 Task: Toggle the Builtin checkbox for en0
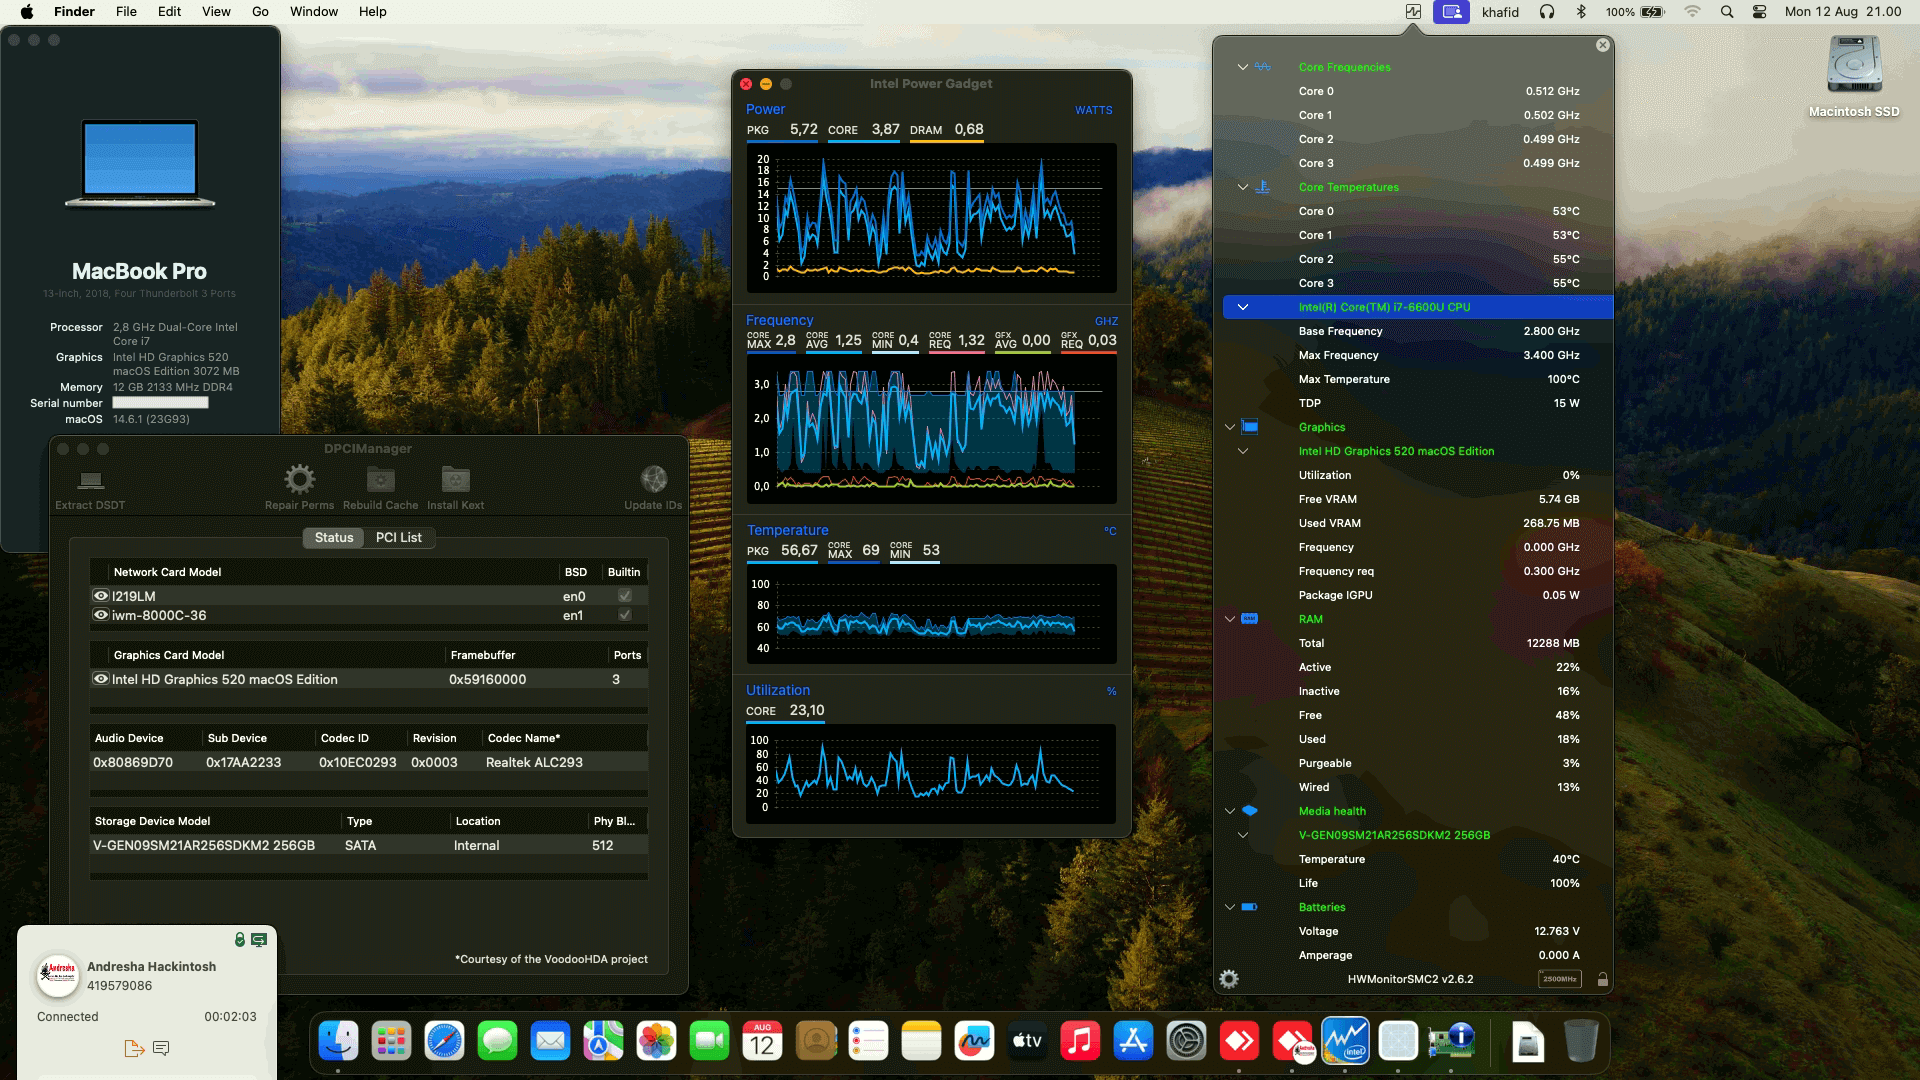[624, 595]
